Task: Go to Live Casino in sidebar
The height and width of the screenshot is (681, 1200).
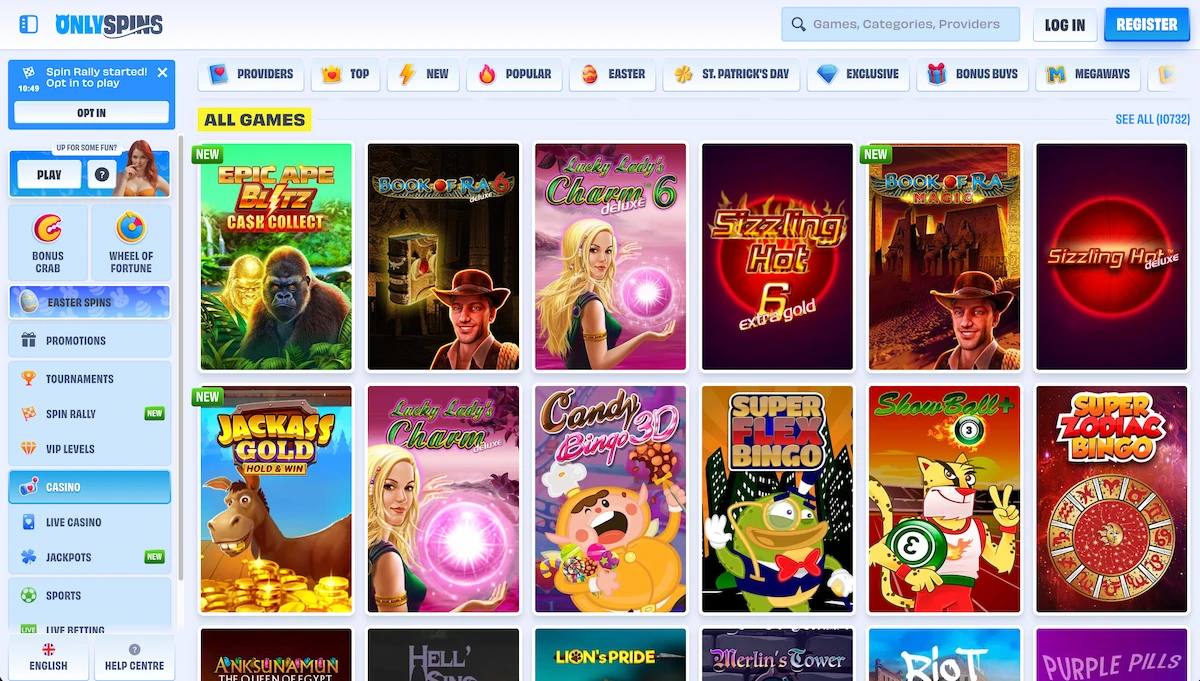Action: (73, 522)
